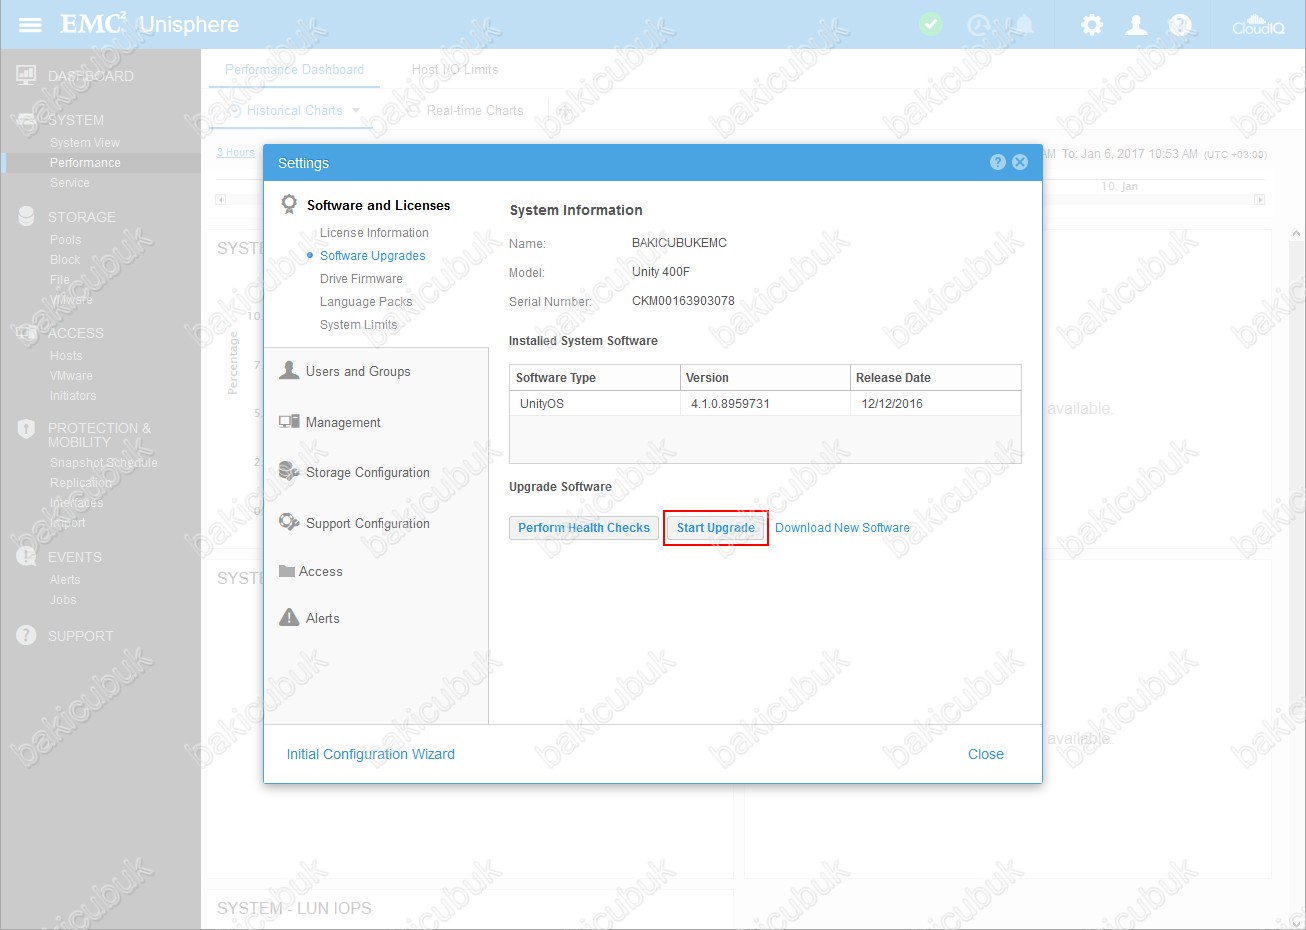1306x930 pixels.
Task: Open the CloudIQ icon
Action: pyautogui.click(x=1258, y=25)
